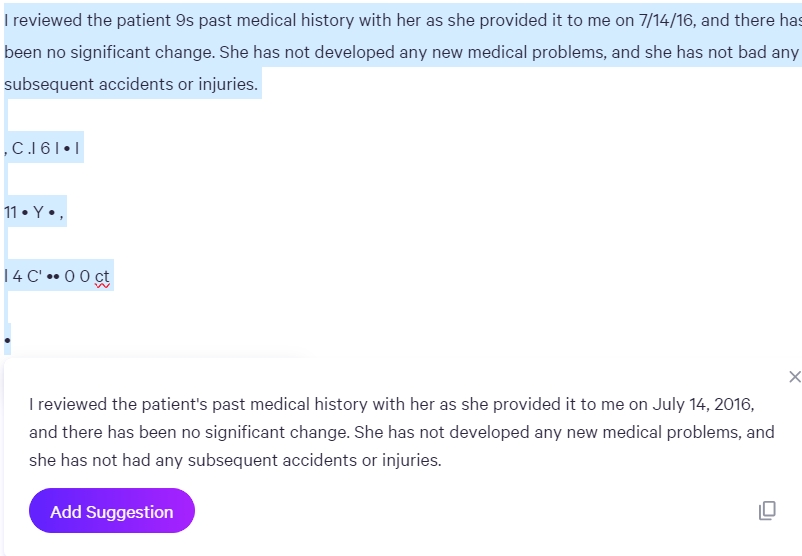The width and height of the screenshot is (802, 556).
Task: Click the garbled line "11 • Y • ,"
Action: click(34, 212)
